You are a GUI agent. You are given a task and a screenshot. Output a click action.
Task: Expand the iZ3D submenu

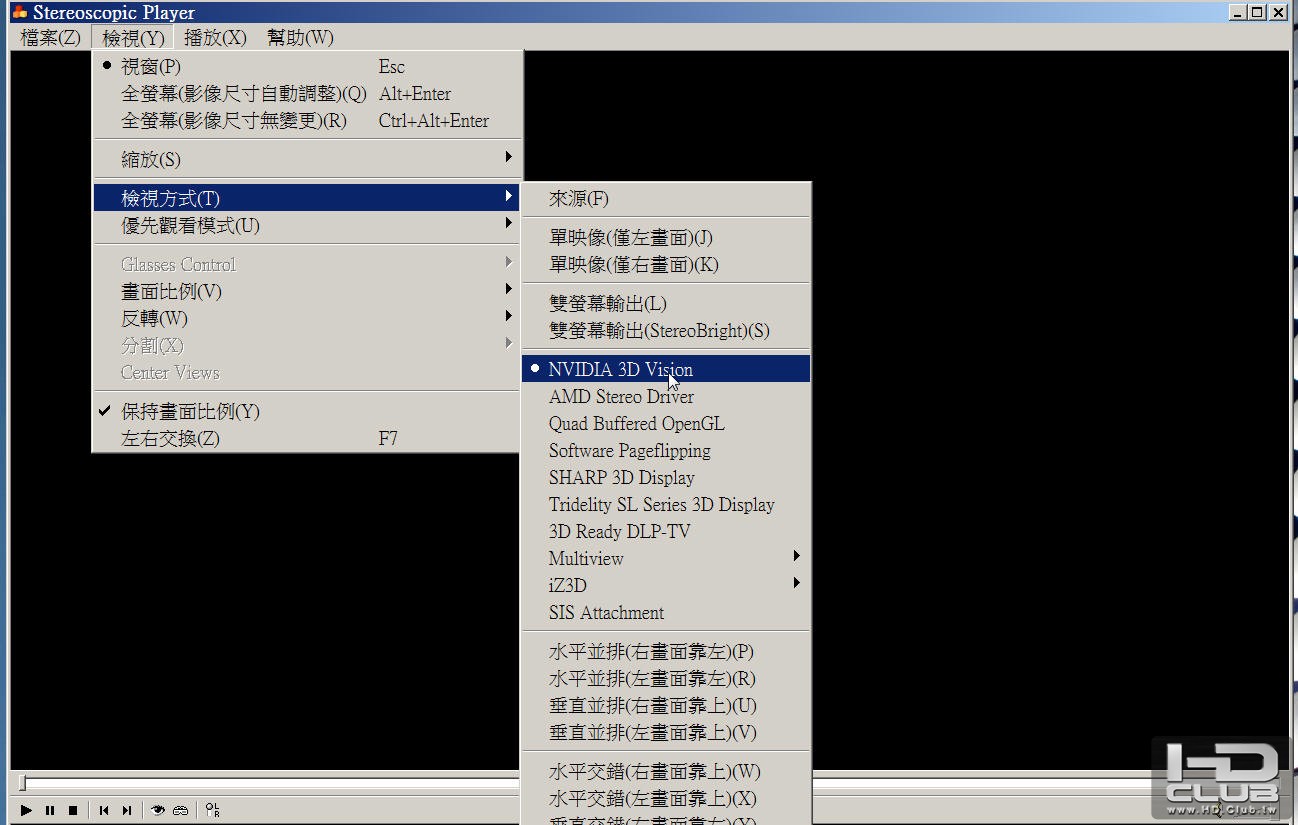tap(666, 585)
